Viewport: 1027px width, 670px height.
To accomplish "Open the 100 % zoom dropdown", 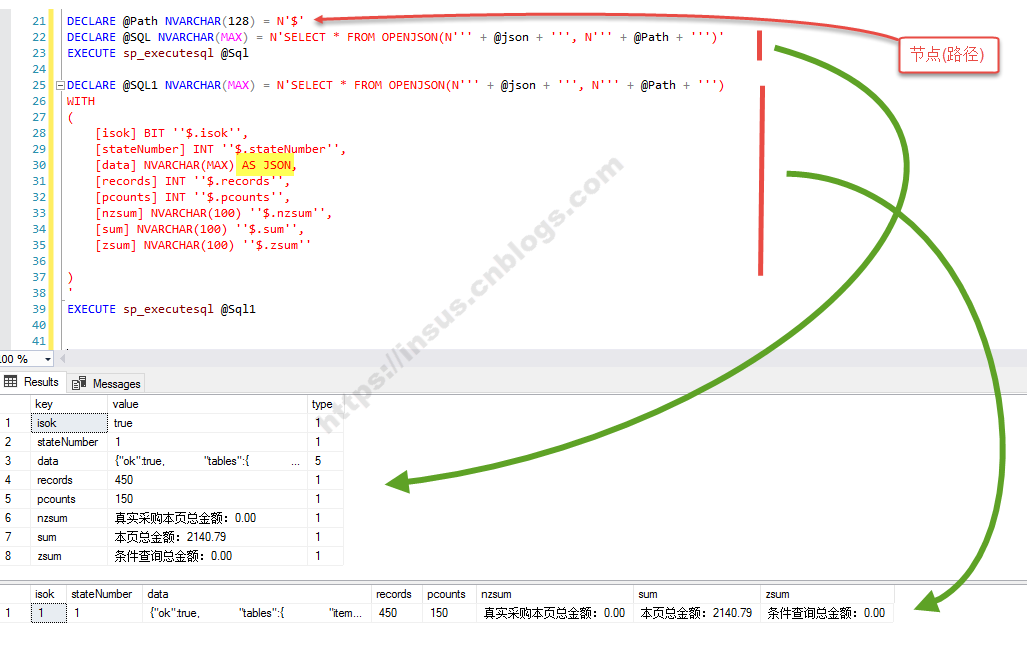I will (47, 359).
